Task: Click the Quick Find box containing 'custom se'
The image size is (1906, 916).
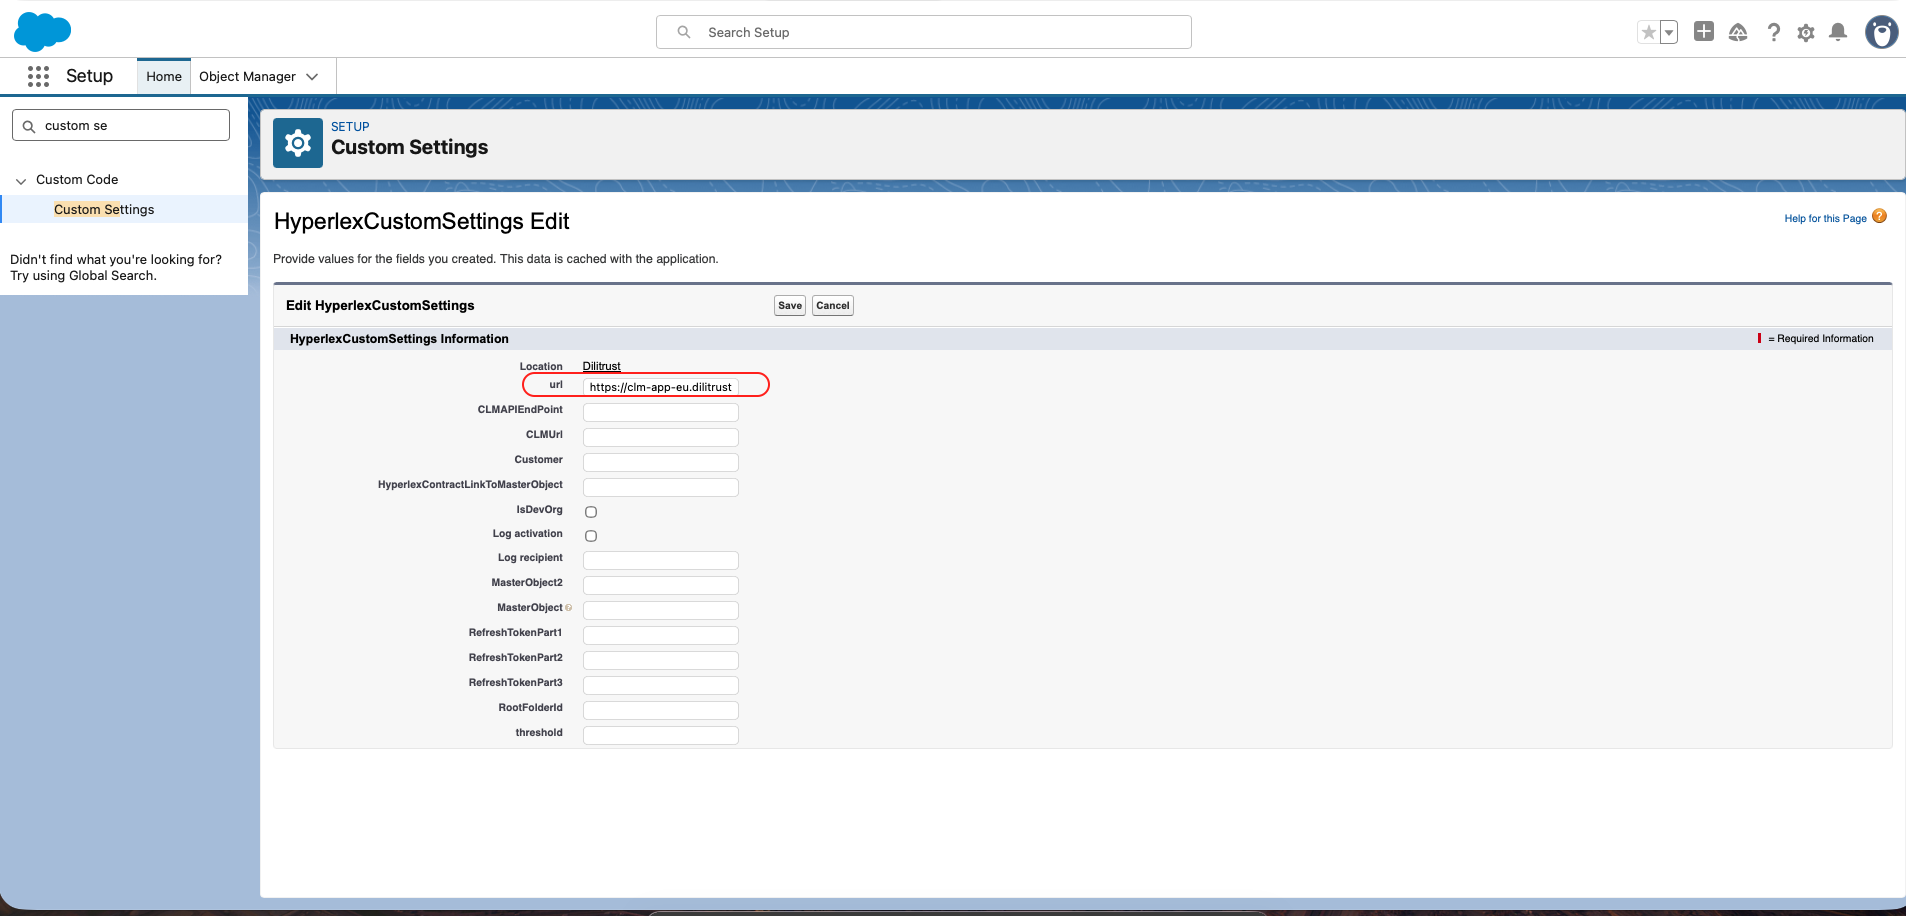Action: (121, 125)
